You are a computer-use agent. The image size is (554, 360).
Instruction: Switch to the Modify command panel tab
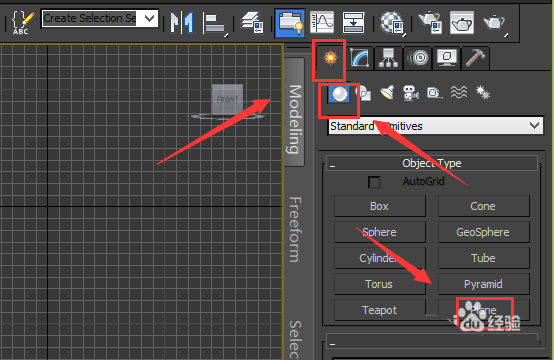[x=360, y=58]
